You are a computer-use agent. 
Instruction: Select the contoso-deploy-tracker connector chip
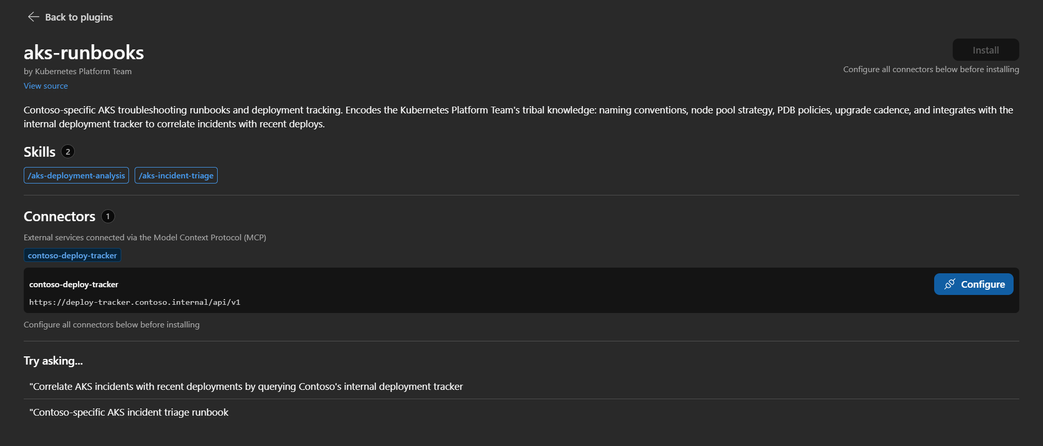tap(72, 255)
